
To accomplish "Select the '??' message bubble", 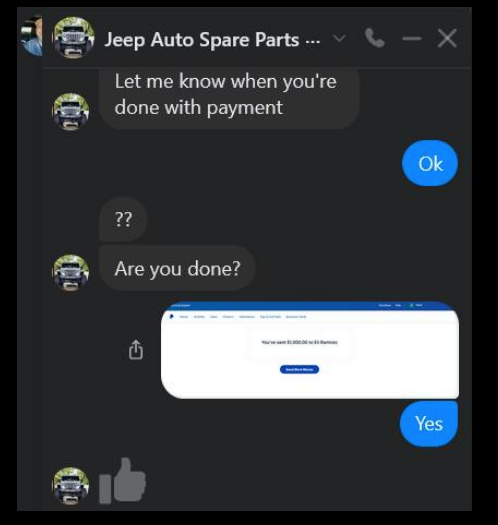I will [123, 219].
